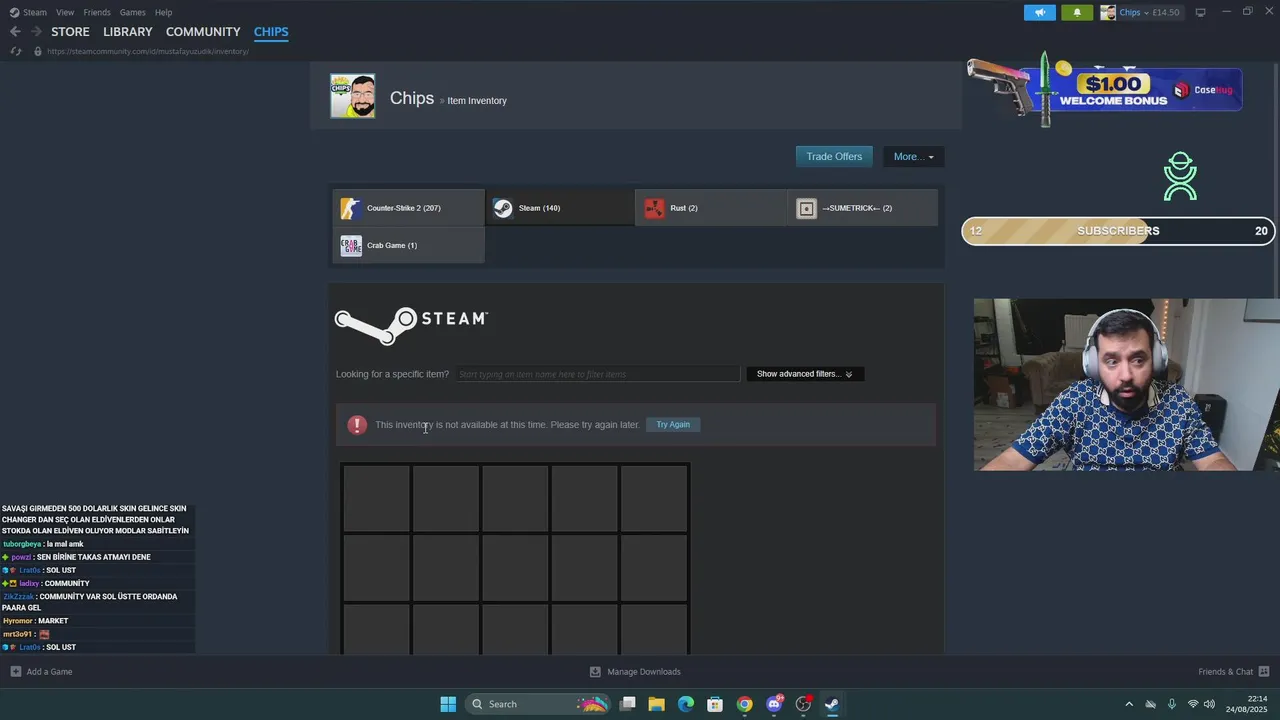Viewport: 1280px width, 720px height.
Task: Select the Crab Game (1) inventory tab
Action: 408,245
